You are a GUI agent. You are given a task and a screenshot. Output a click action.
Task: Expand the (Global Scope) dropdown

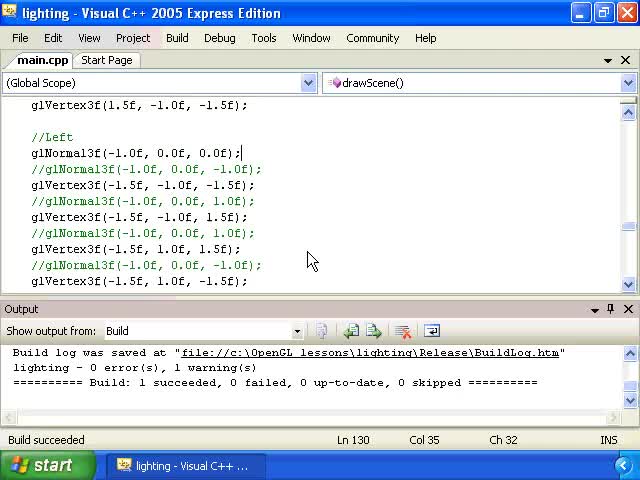[x=309, y=83]
